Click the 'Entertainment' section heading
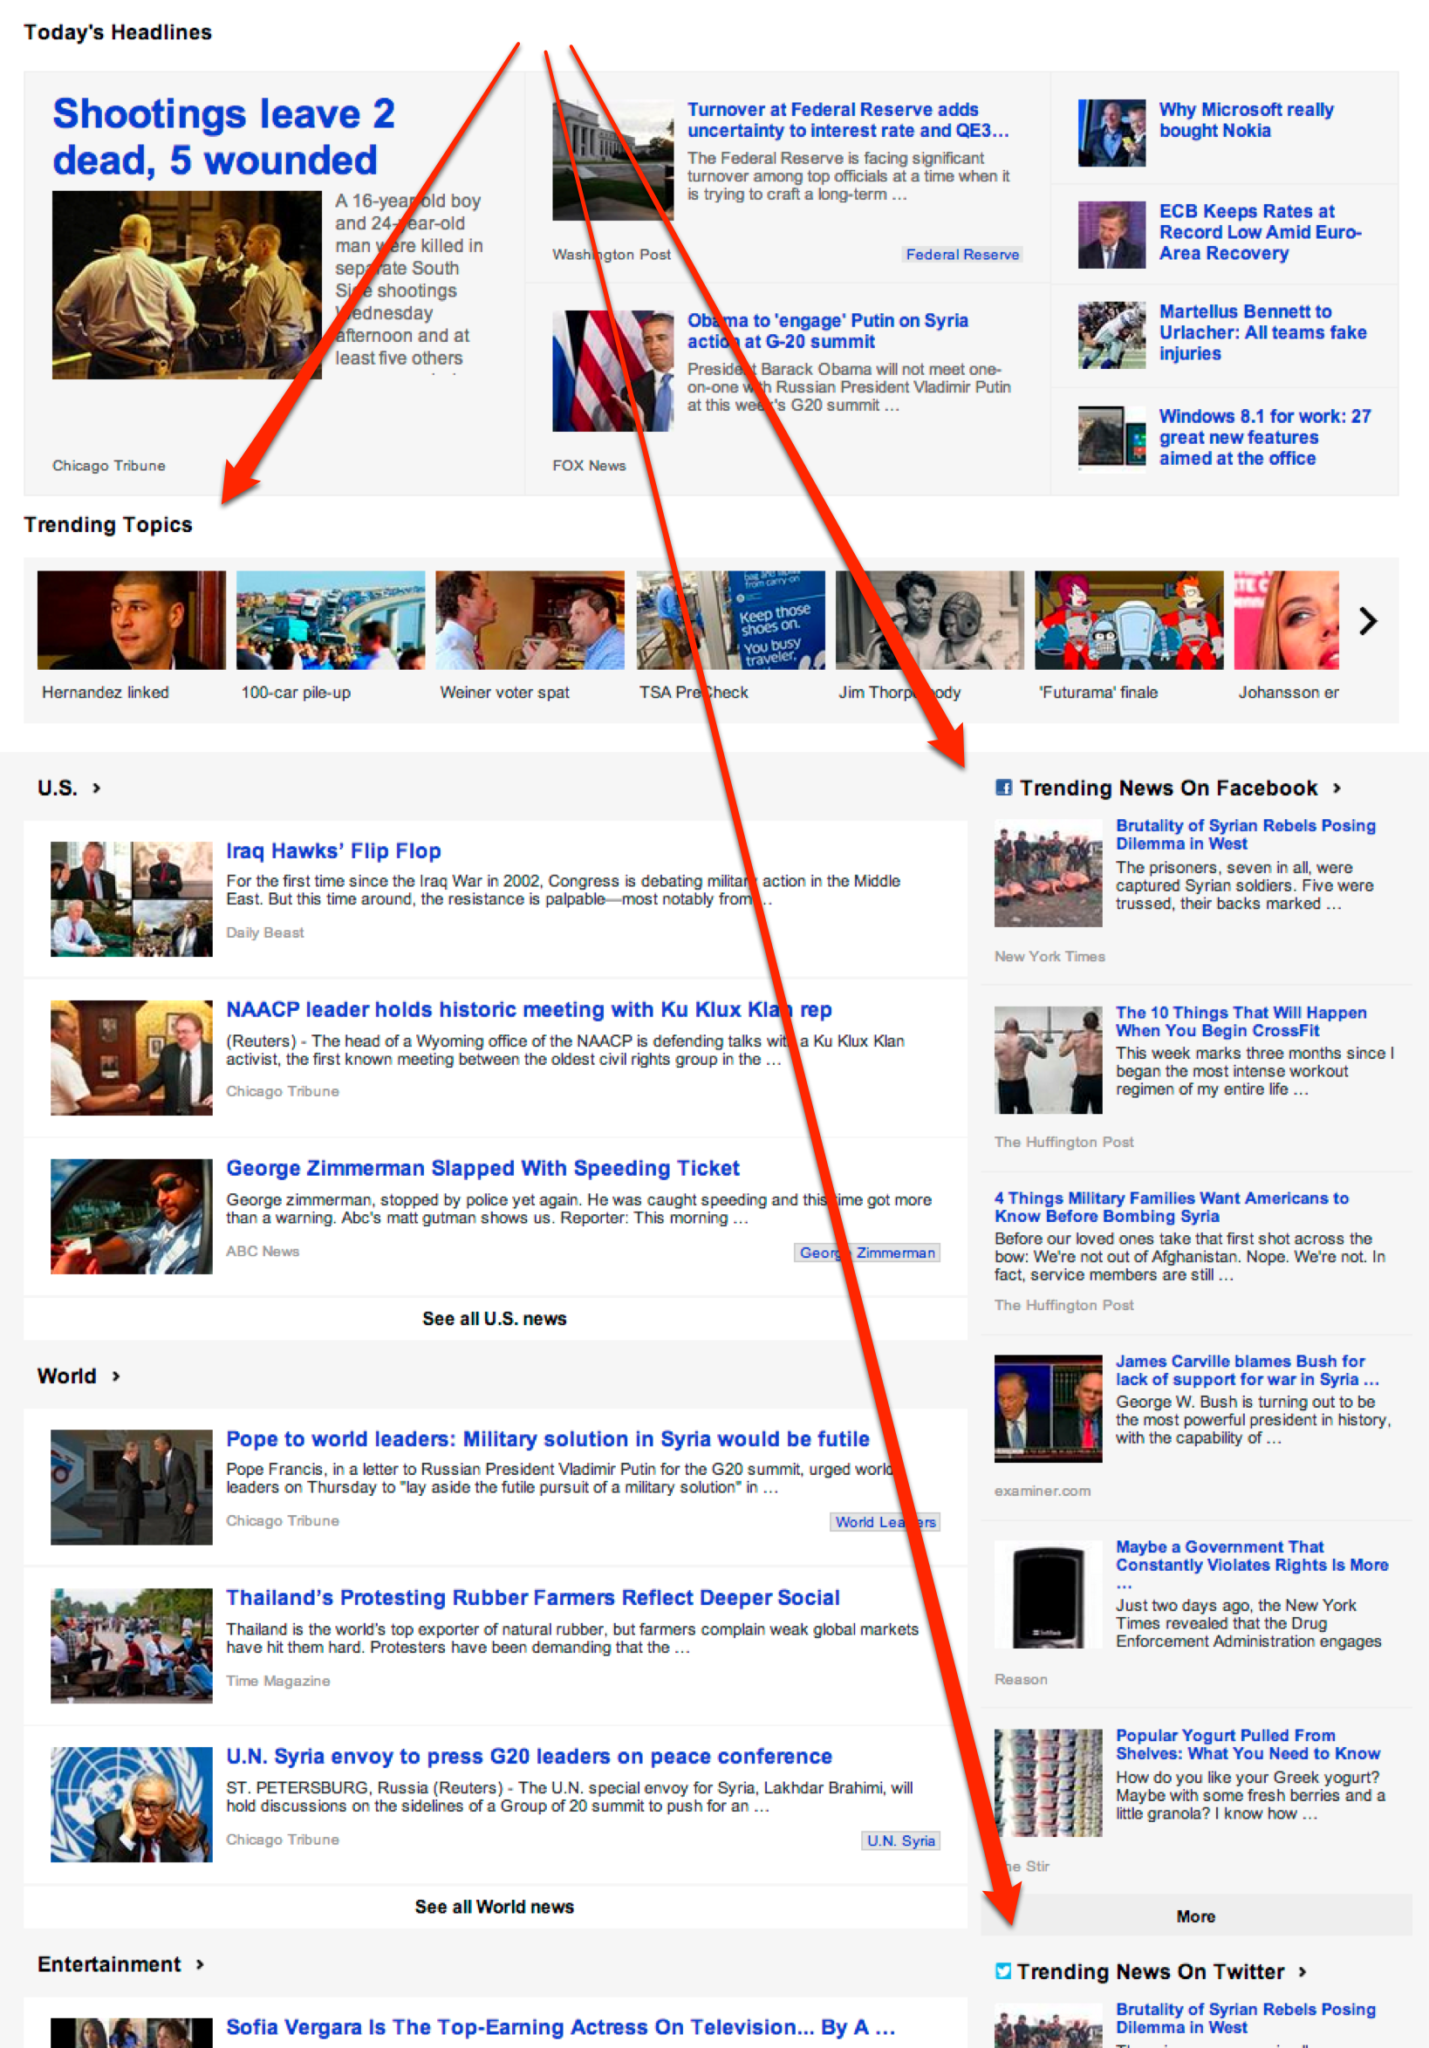This screenshot has height=2048, width=1429. pos(109,1964)
